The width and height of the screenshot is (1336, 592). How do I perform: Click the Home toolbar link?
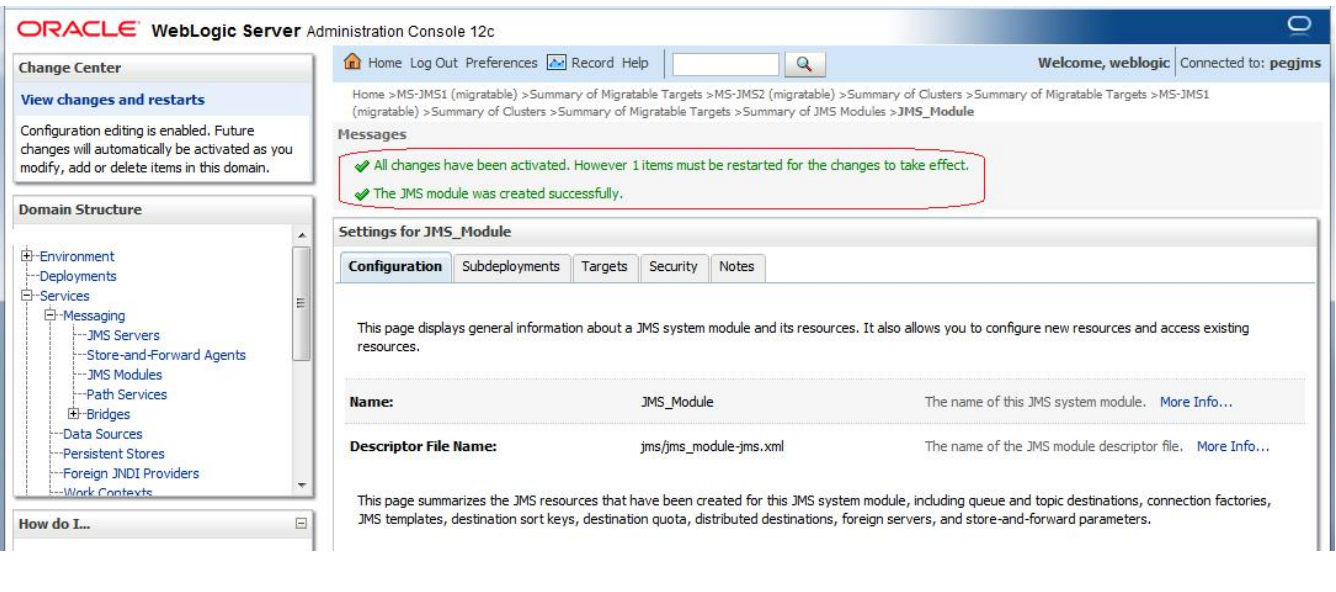coord(385,63)
